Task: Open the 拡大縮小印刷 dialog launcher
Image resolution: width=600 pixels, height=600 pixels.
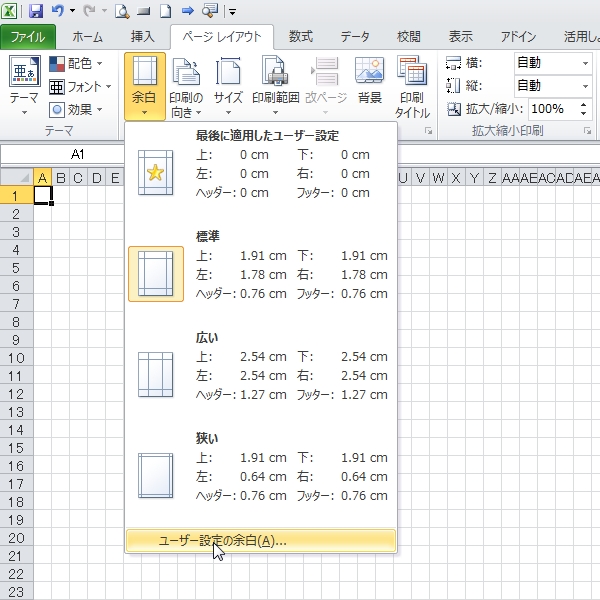Action: click(587, 131)
